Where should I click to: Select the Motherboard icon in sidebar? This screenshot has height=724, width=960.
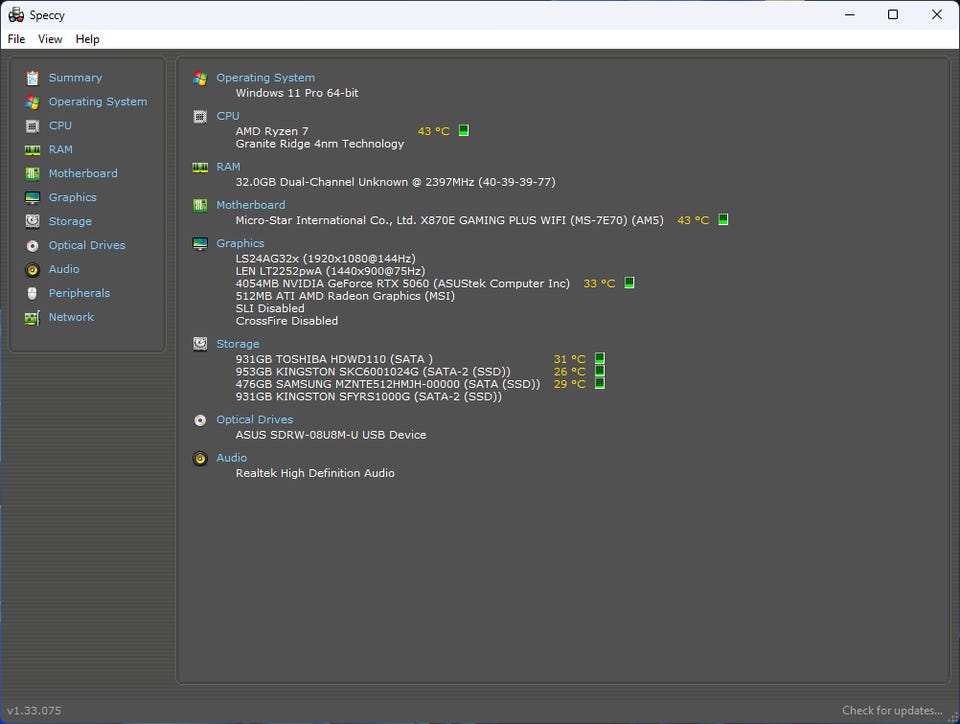point(32,174)
